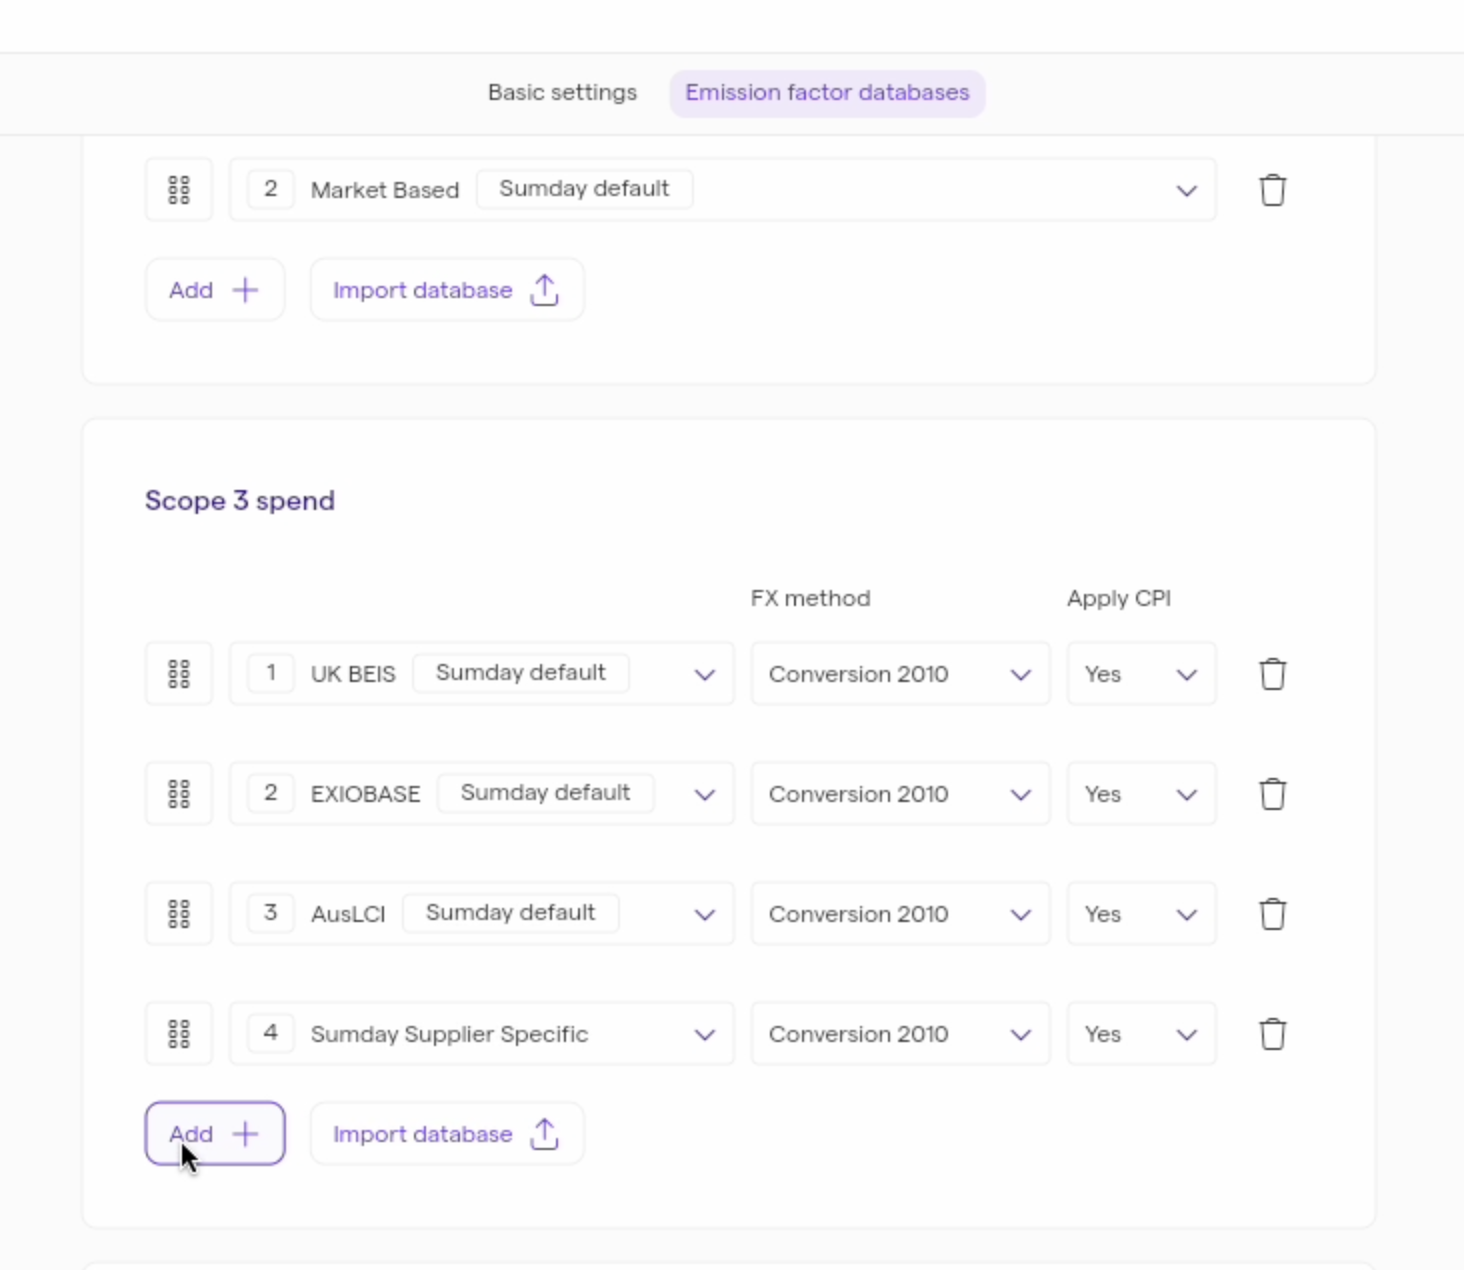Click trash icon for Market Based row
Viewport: 1464px width, 1270px height.
[1272, 190]
